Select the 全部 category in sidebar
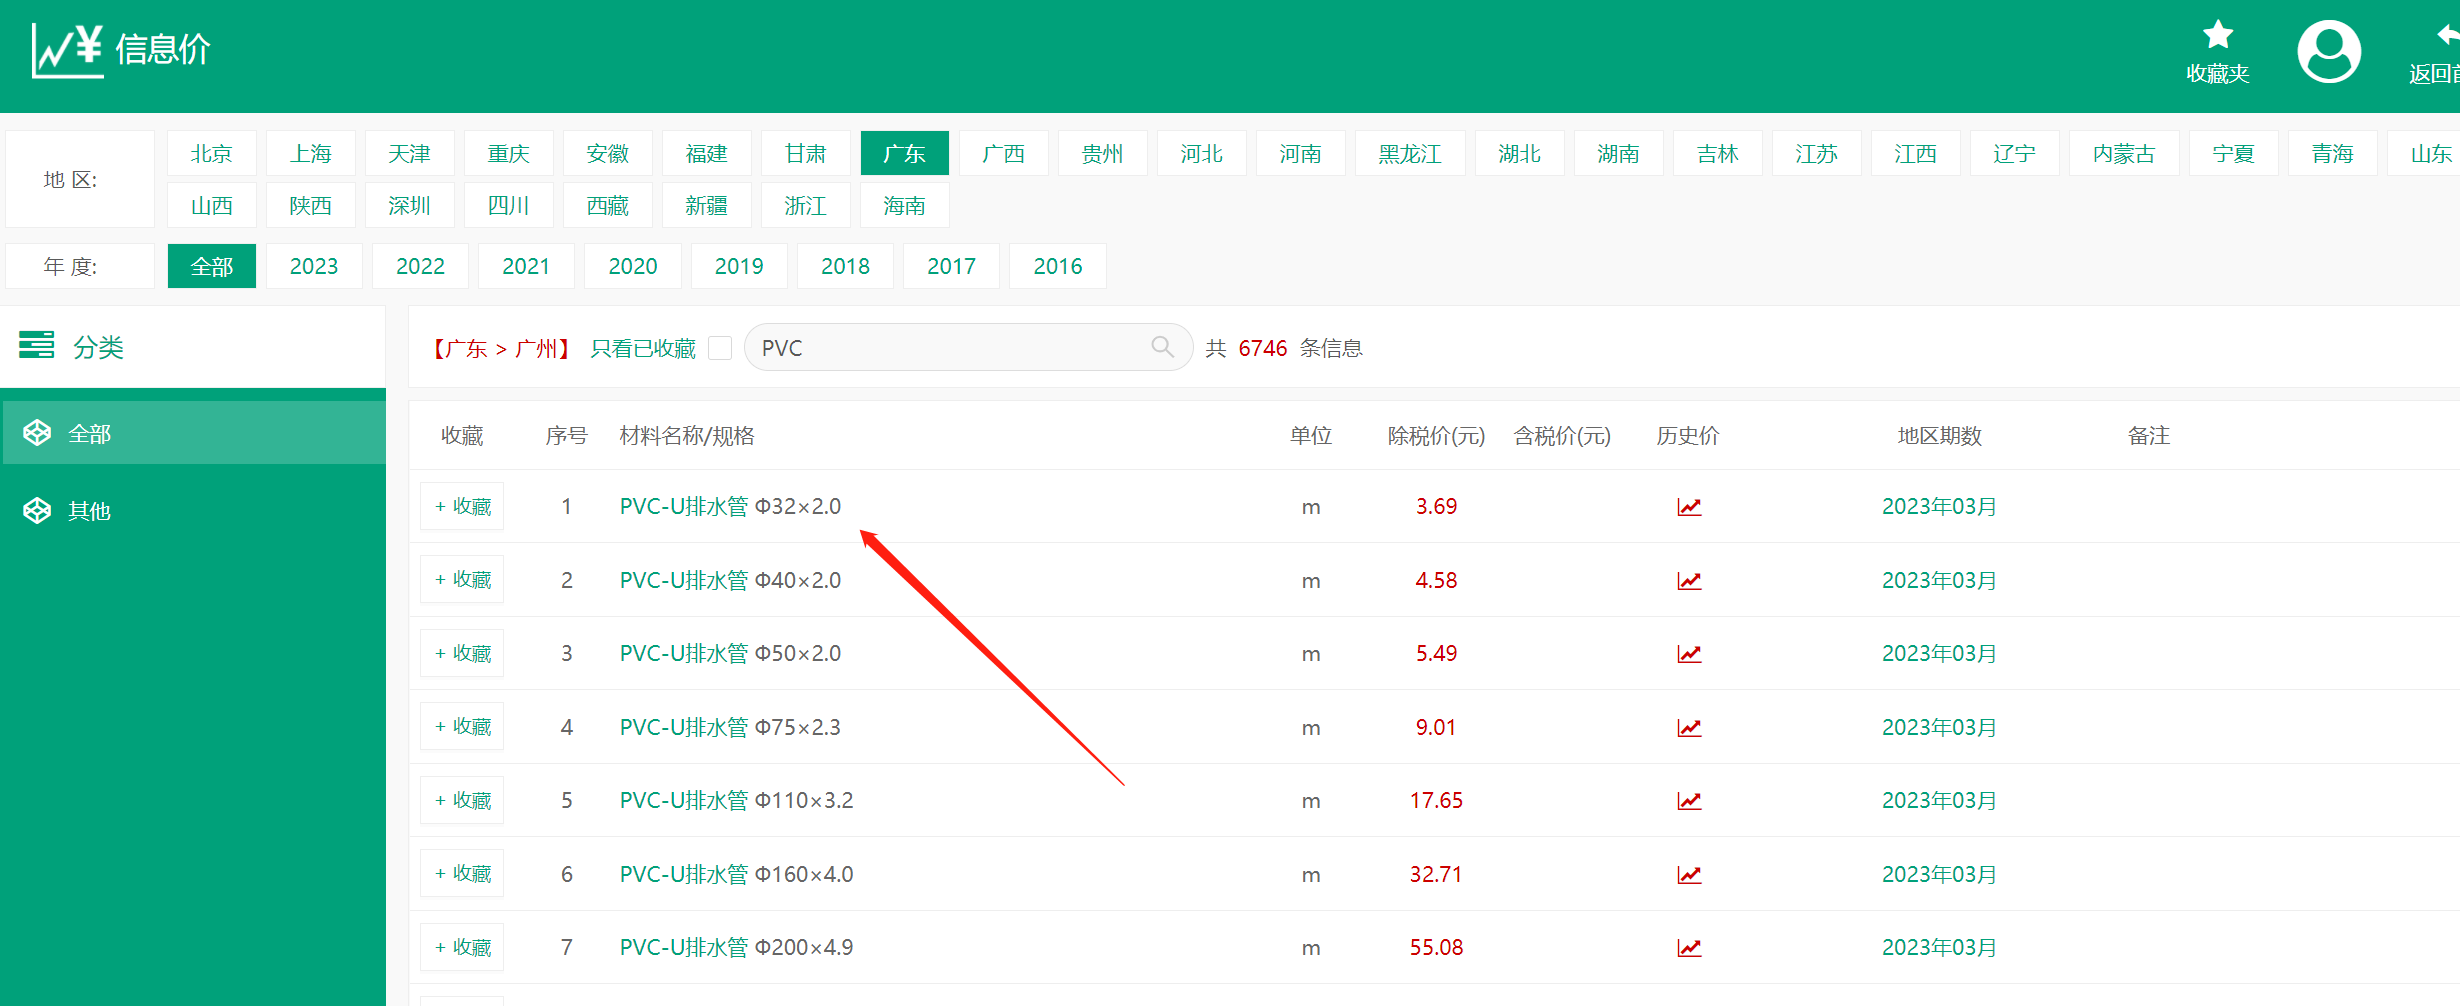The image size is (2460, 1006). pos(194,433)
